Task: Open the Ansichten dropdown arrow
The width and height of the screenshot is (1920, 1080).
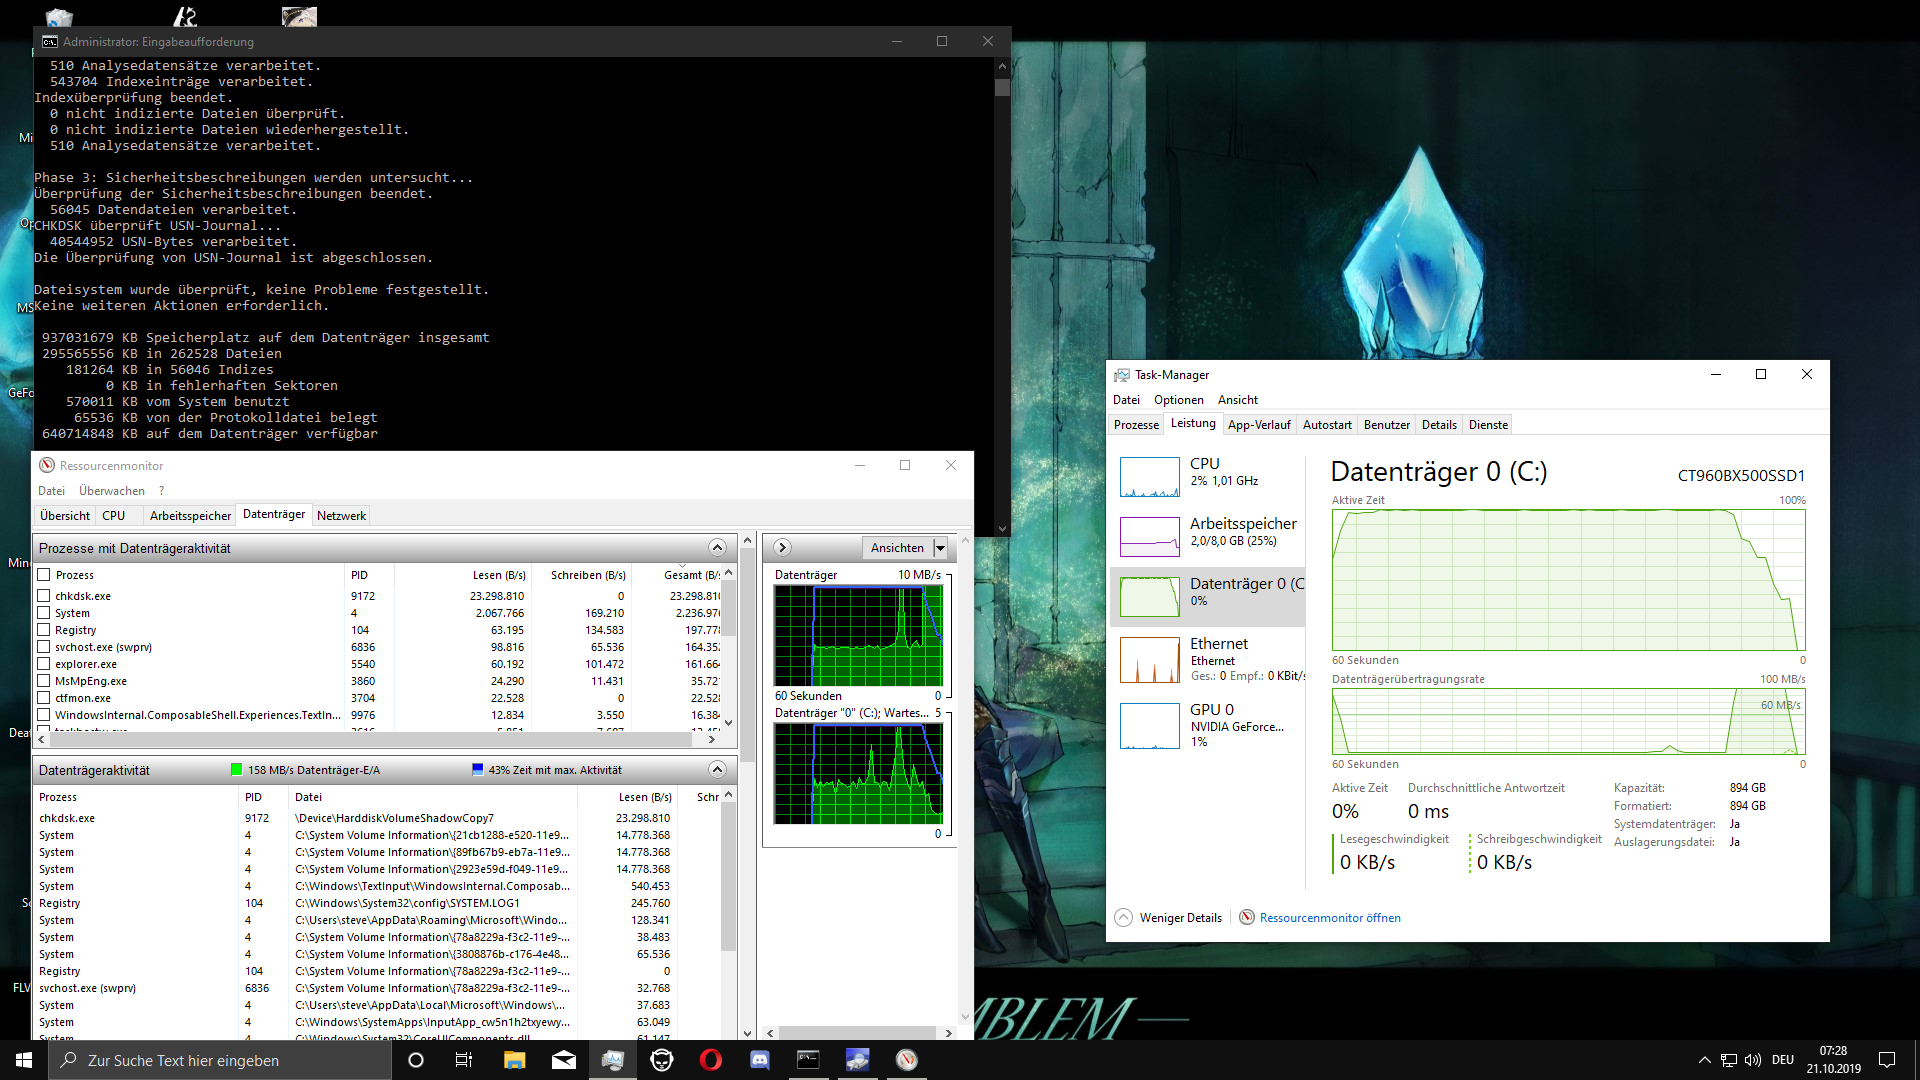Action: point(940,548)
